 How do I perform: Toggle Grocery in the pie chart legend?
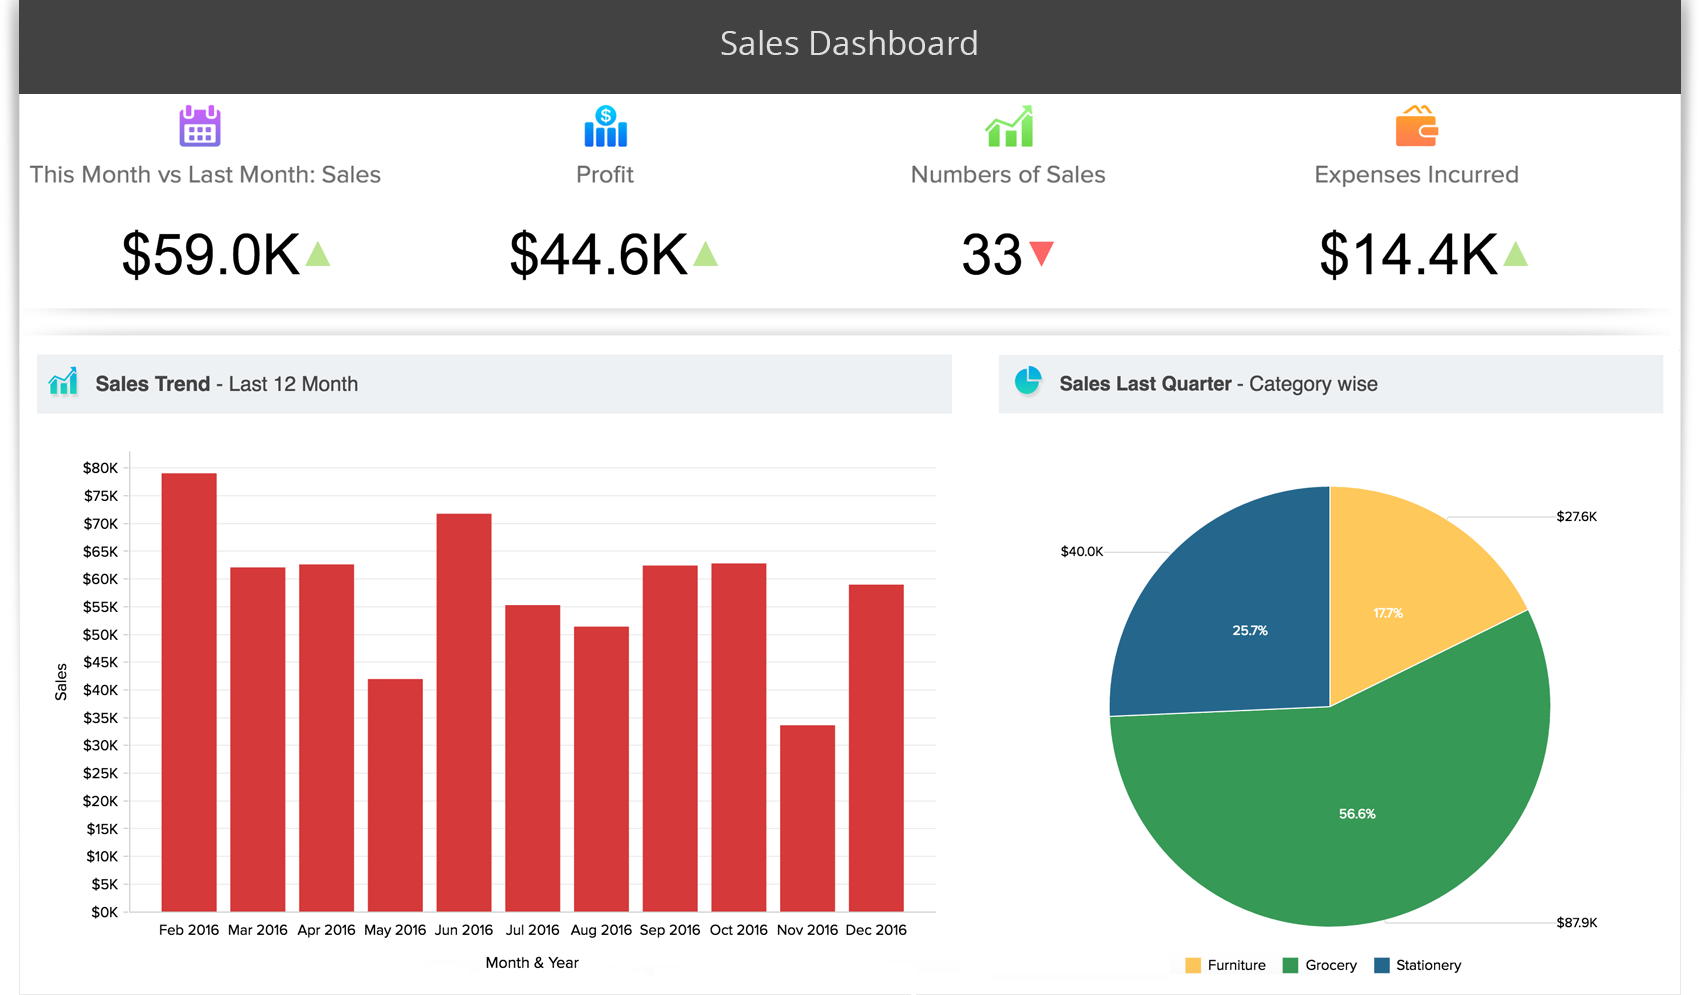(x=1320, y=965)
